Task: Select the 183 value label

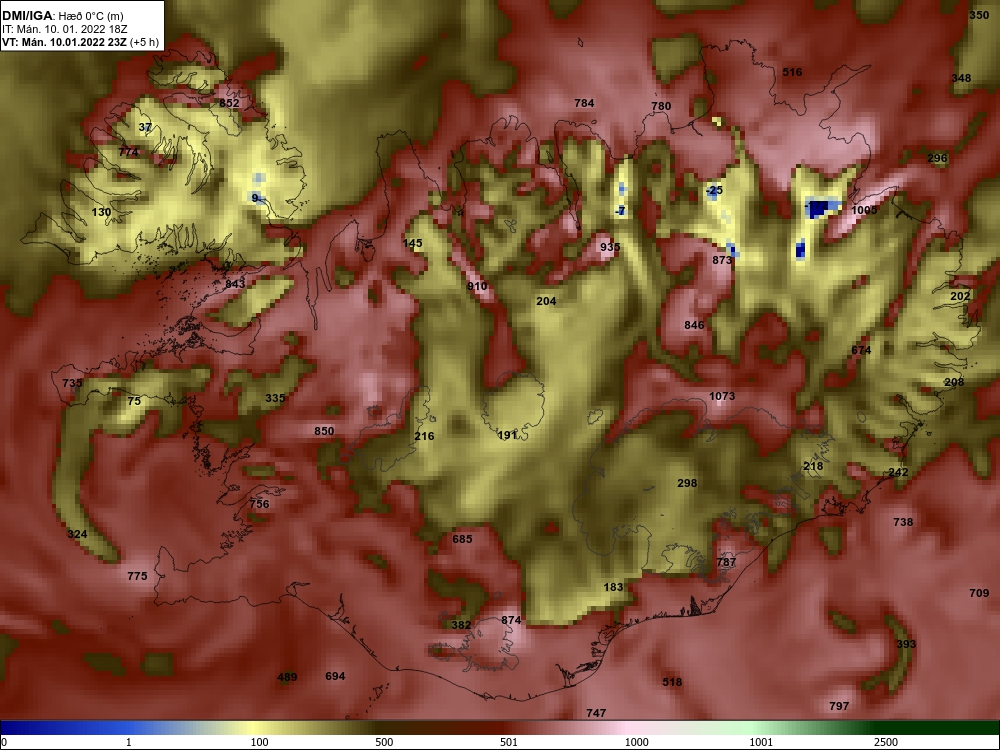Action: coord(613,587)
